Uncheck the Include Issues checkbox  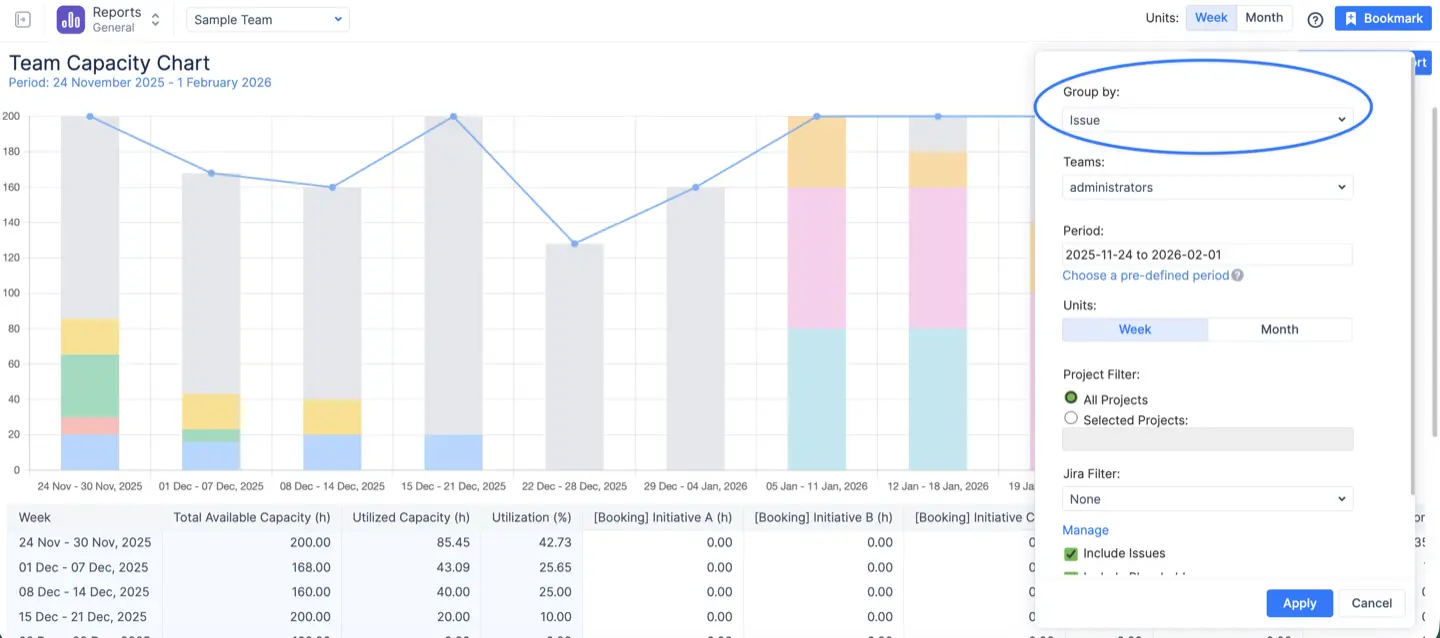(1070, 553)
